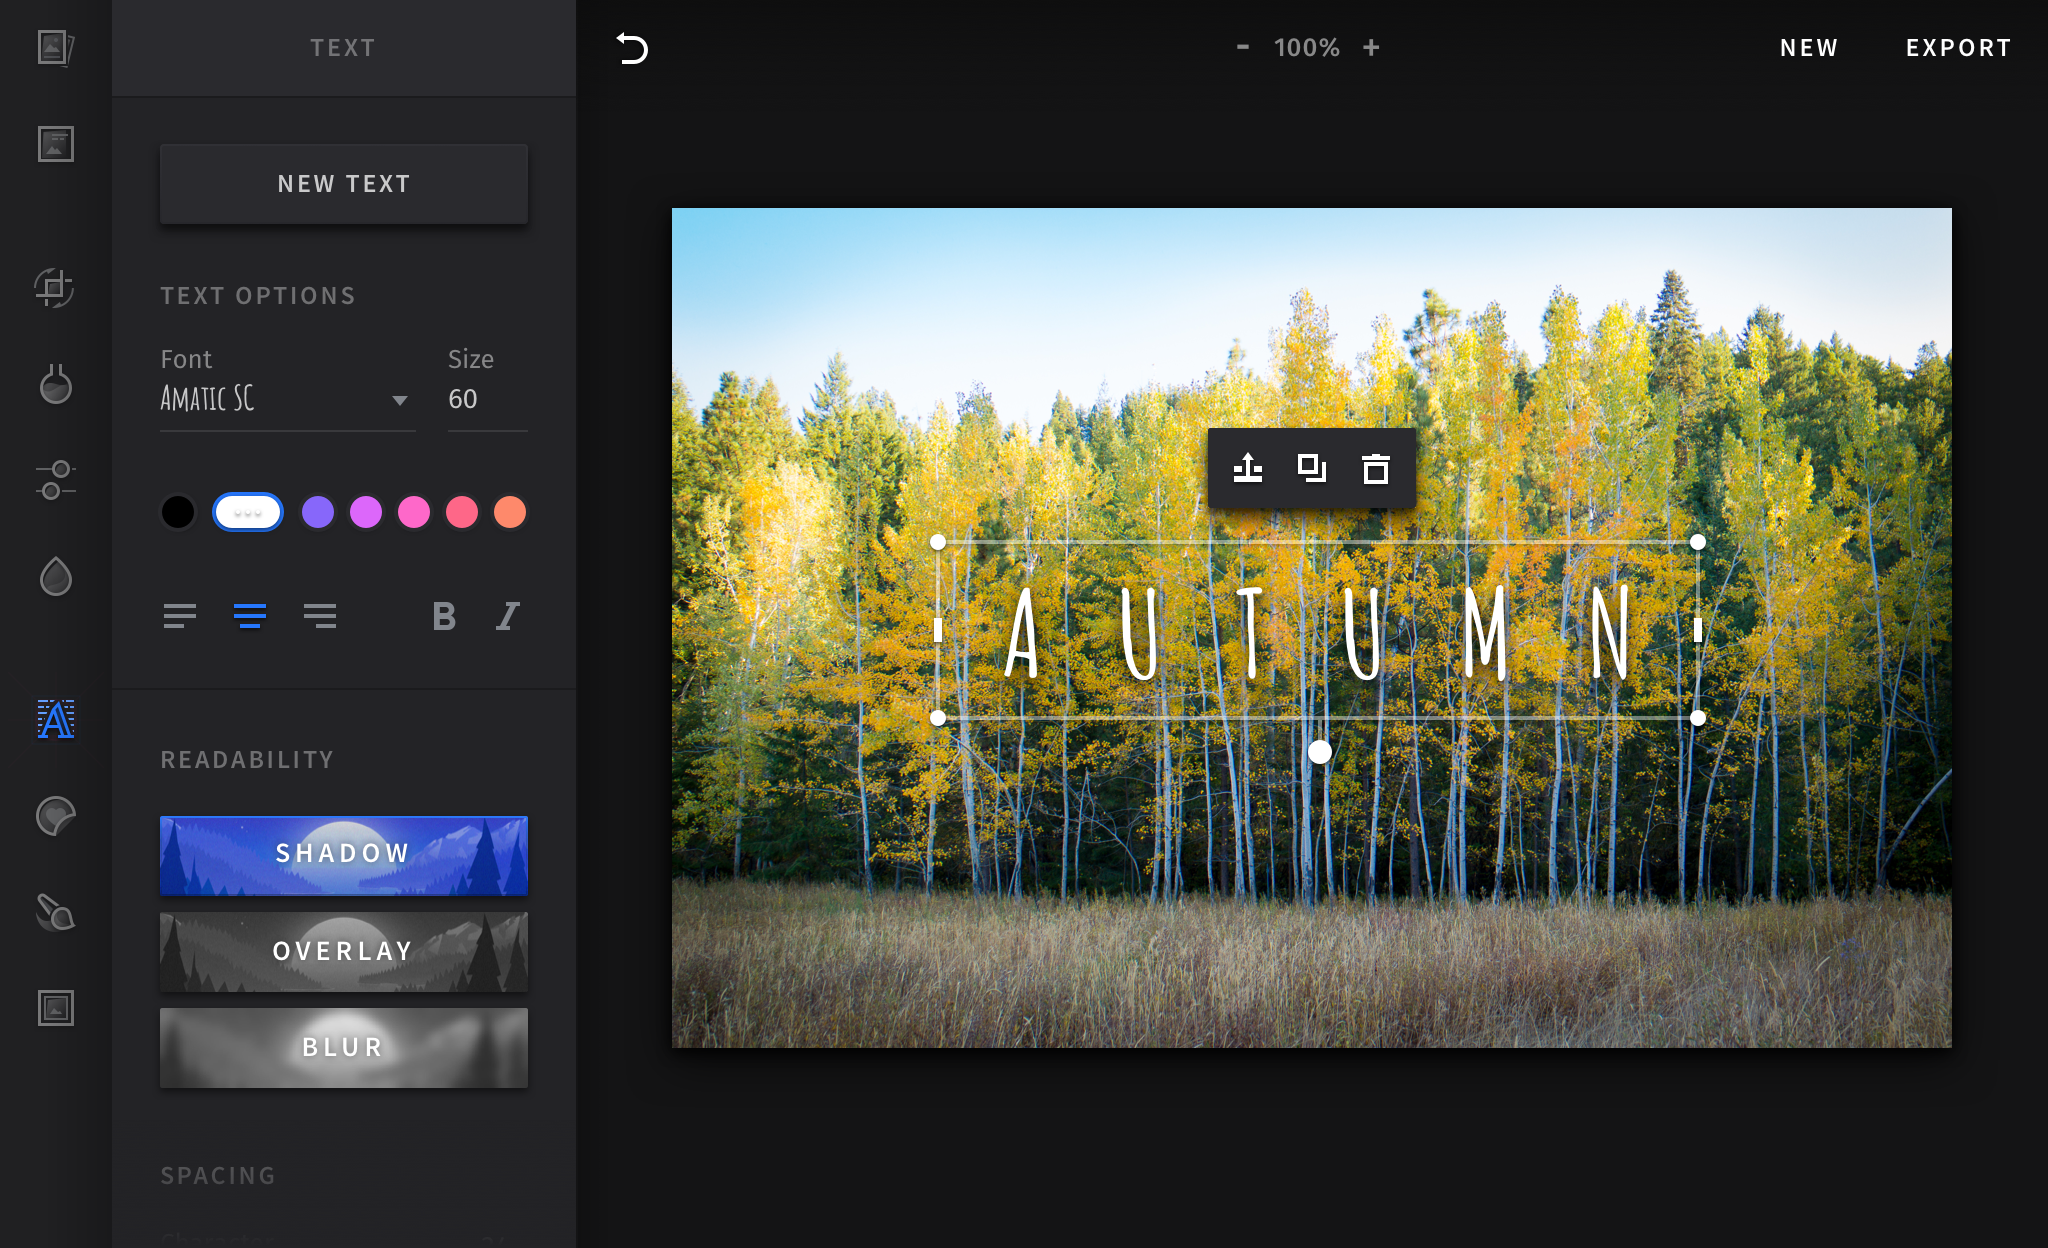This screenshot has height=1248, width=2048.
Task: Toggle bold text formatting
Action: click(x=444, y=616)
